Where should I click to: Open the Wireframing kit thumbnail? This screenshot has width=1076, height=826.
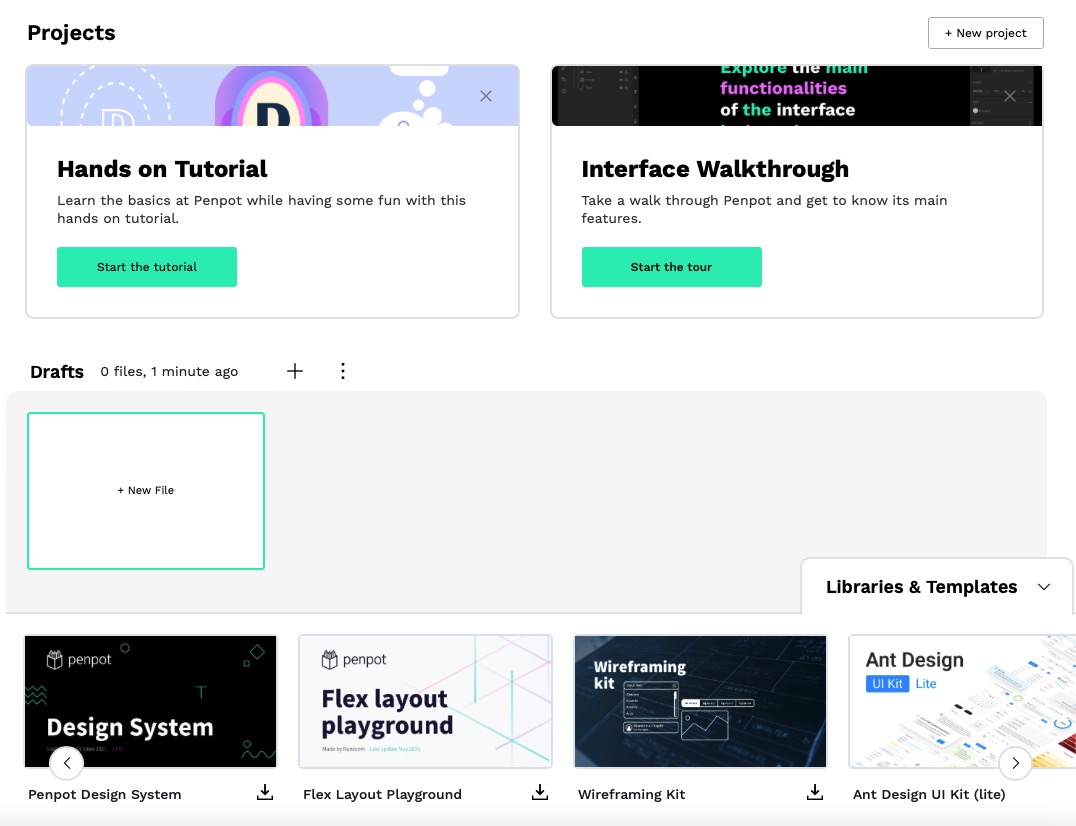tap(700, 700)
